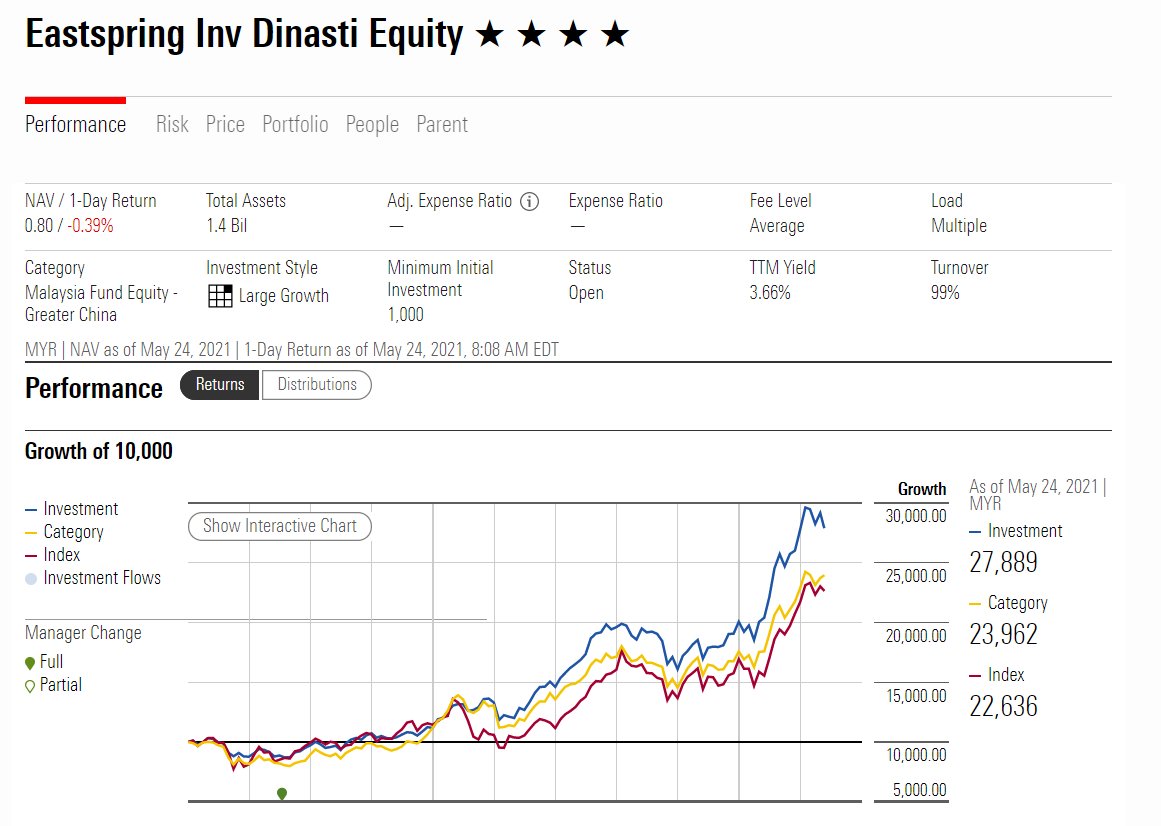
Task: Click Show Interactive Chart button
Action: (x=280, y=526)
